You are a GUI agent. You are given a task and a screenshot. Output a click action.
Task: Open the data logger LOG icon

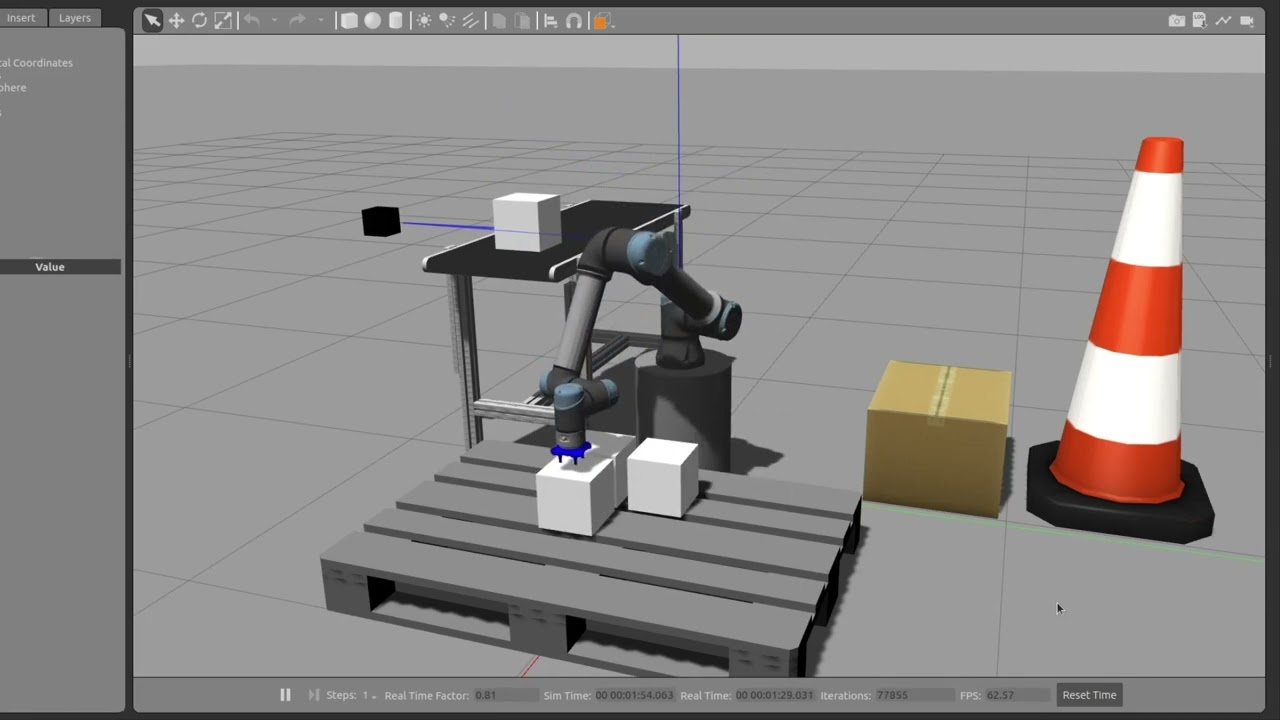(x=1199, y=20)
